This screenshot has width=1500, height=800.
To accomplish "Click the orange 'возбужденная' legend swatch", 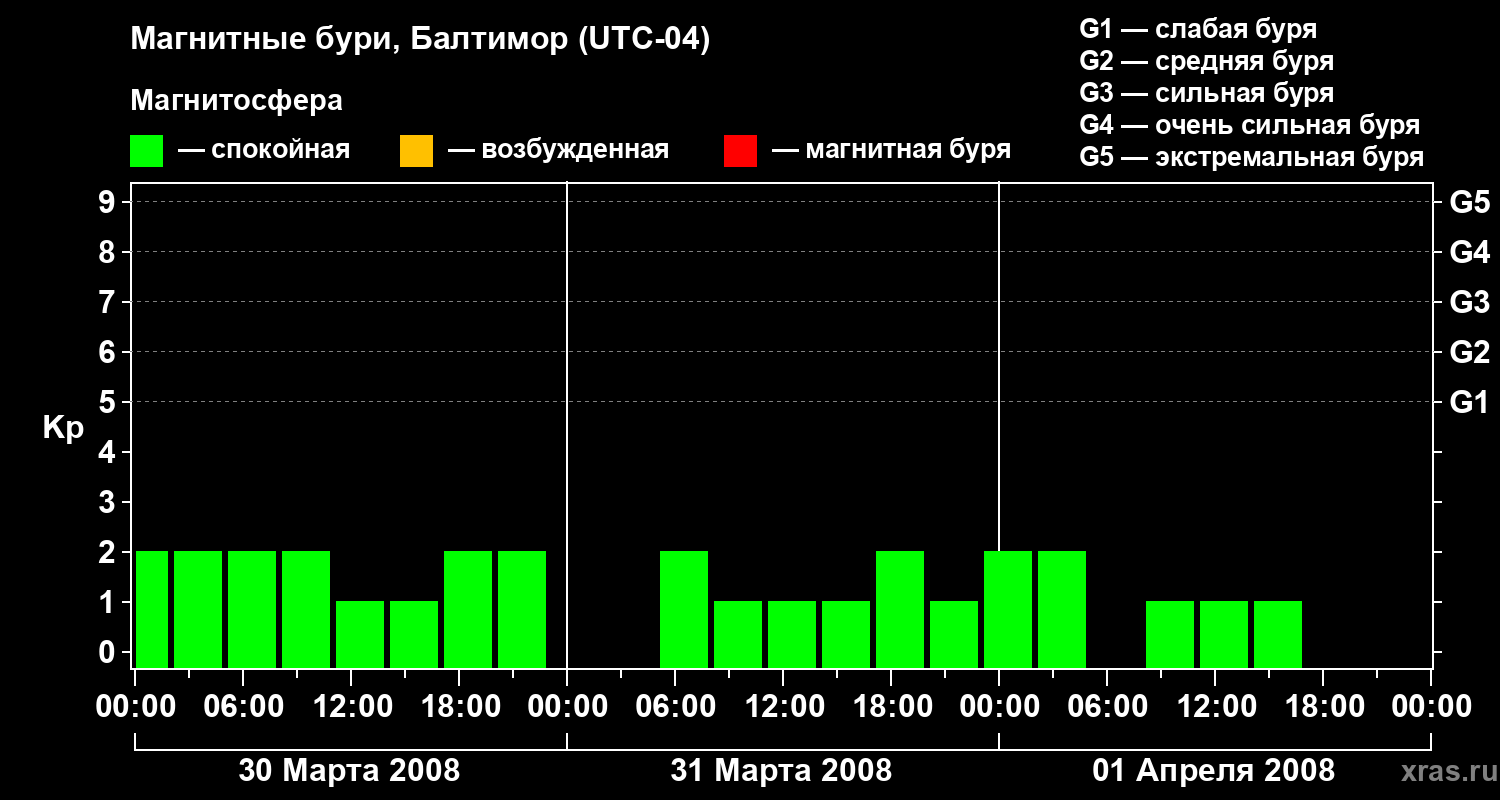I will (416, 151).
